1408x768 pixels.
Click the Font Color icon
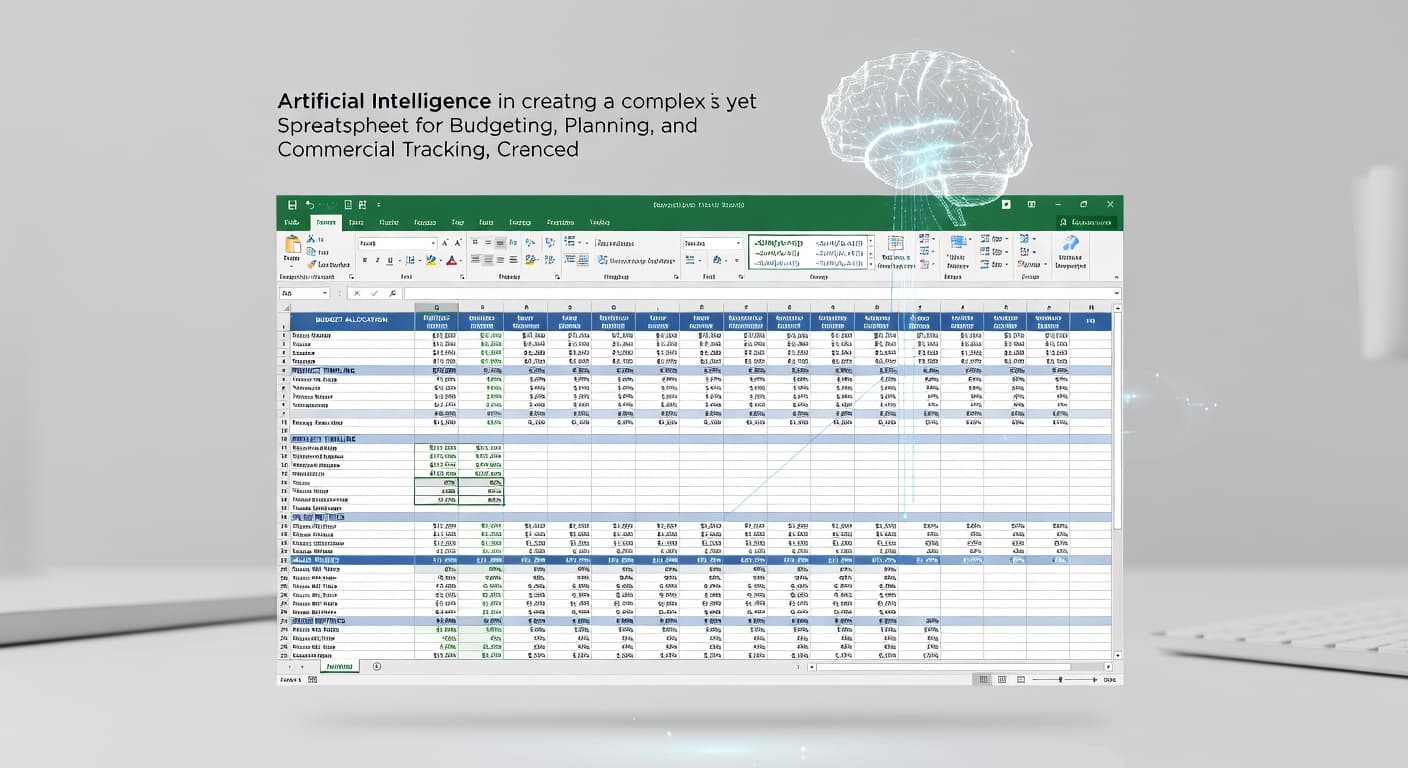[452, 261]
